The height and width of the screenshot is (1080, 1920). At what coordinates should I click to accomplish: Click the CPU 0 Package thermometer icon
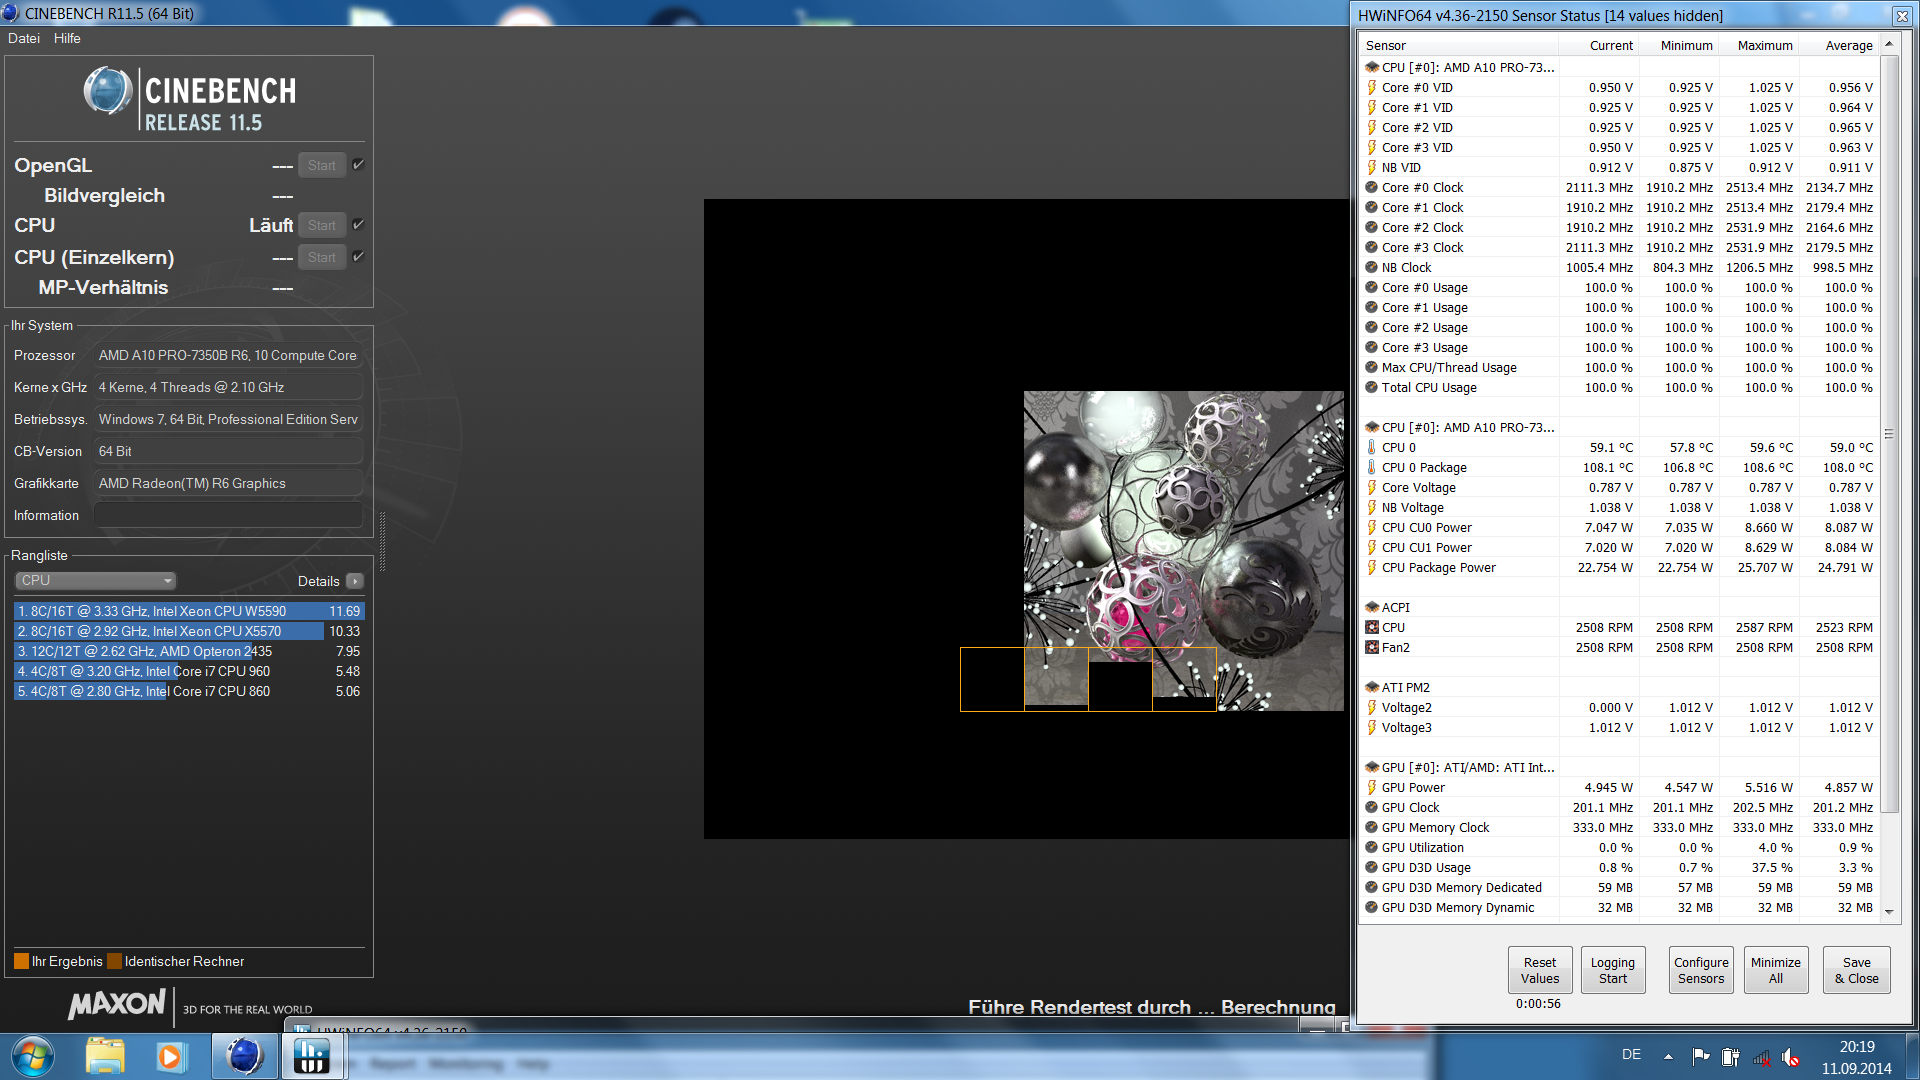1372,468
